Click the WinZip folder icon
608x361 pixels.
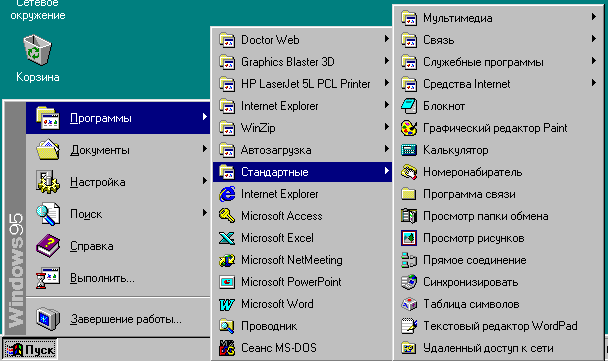227,128
